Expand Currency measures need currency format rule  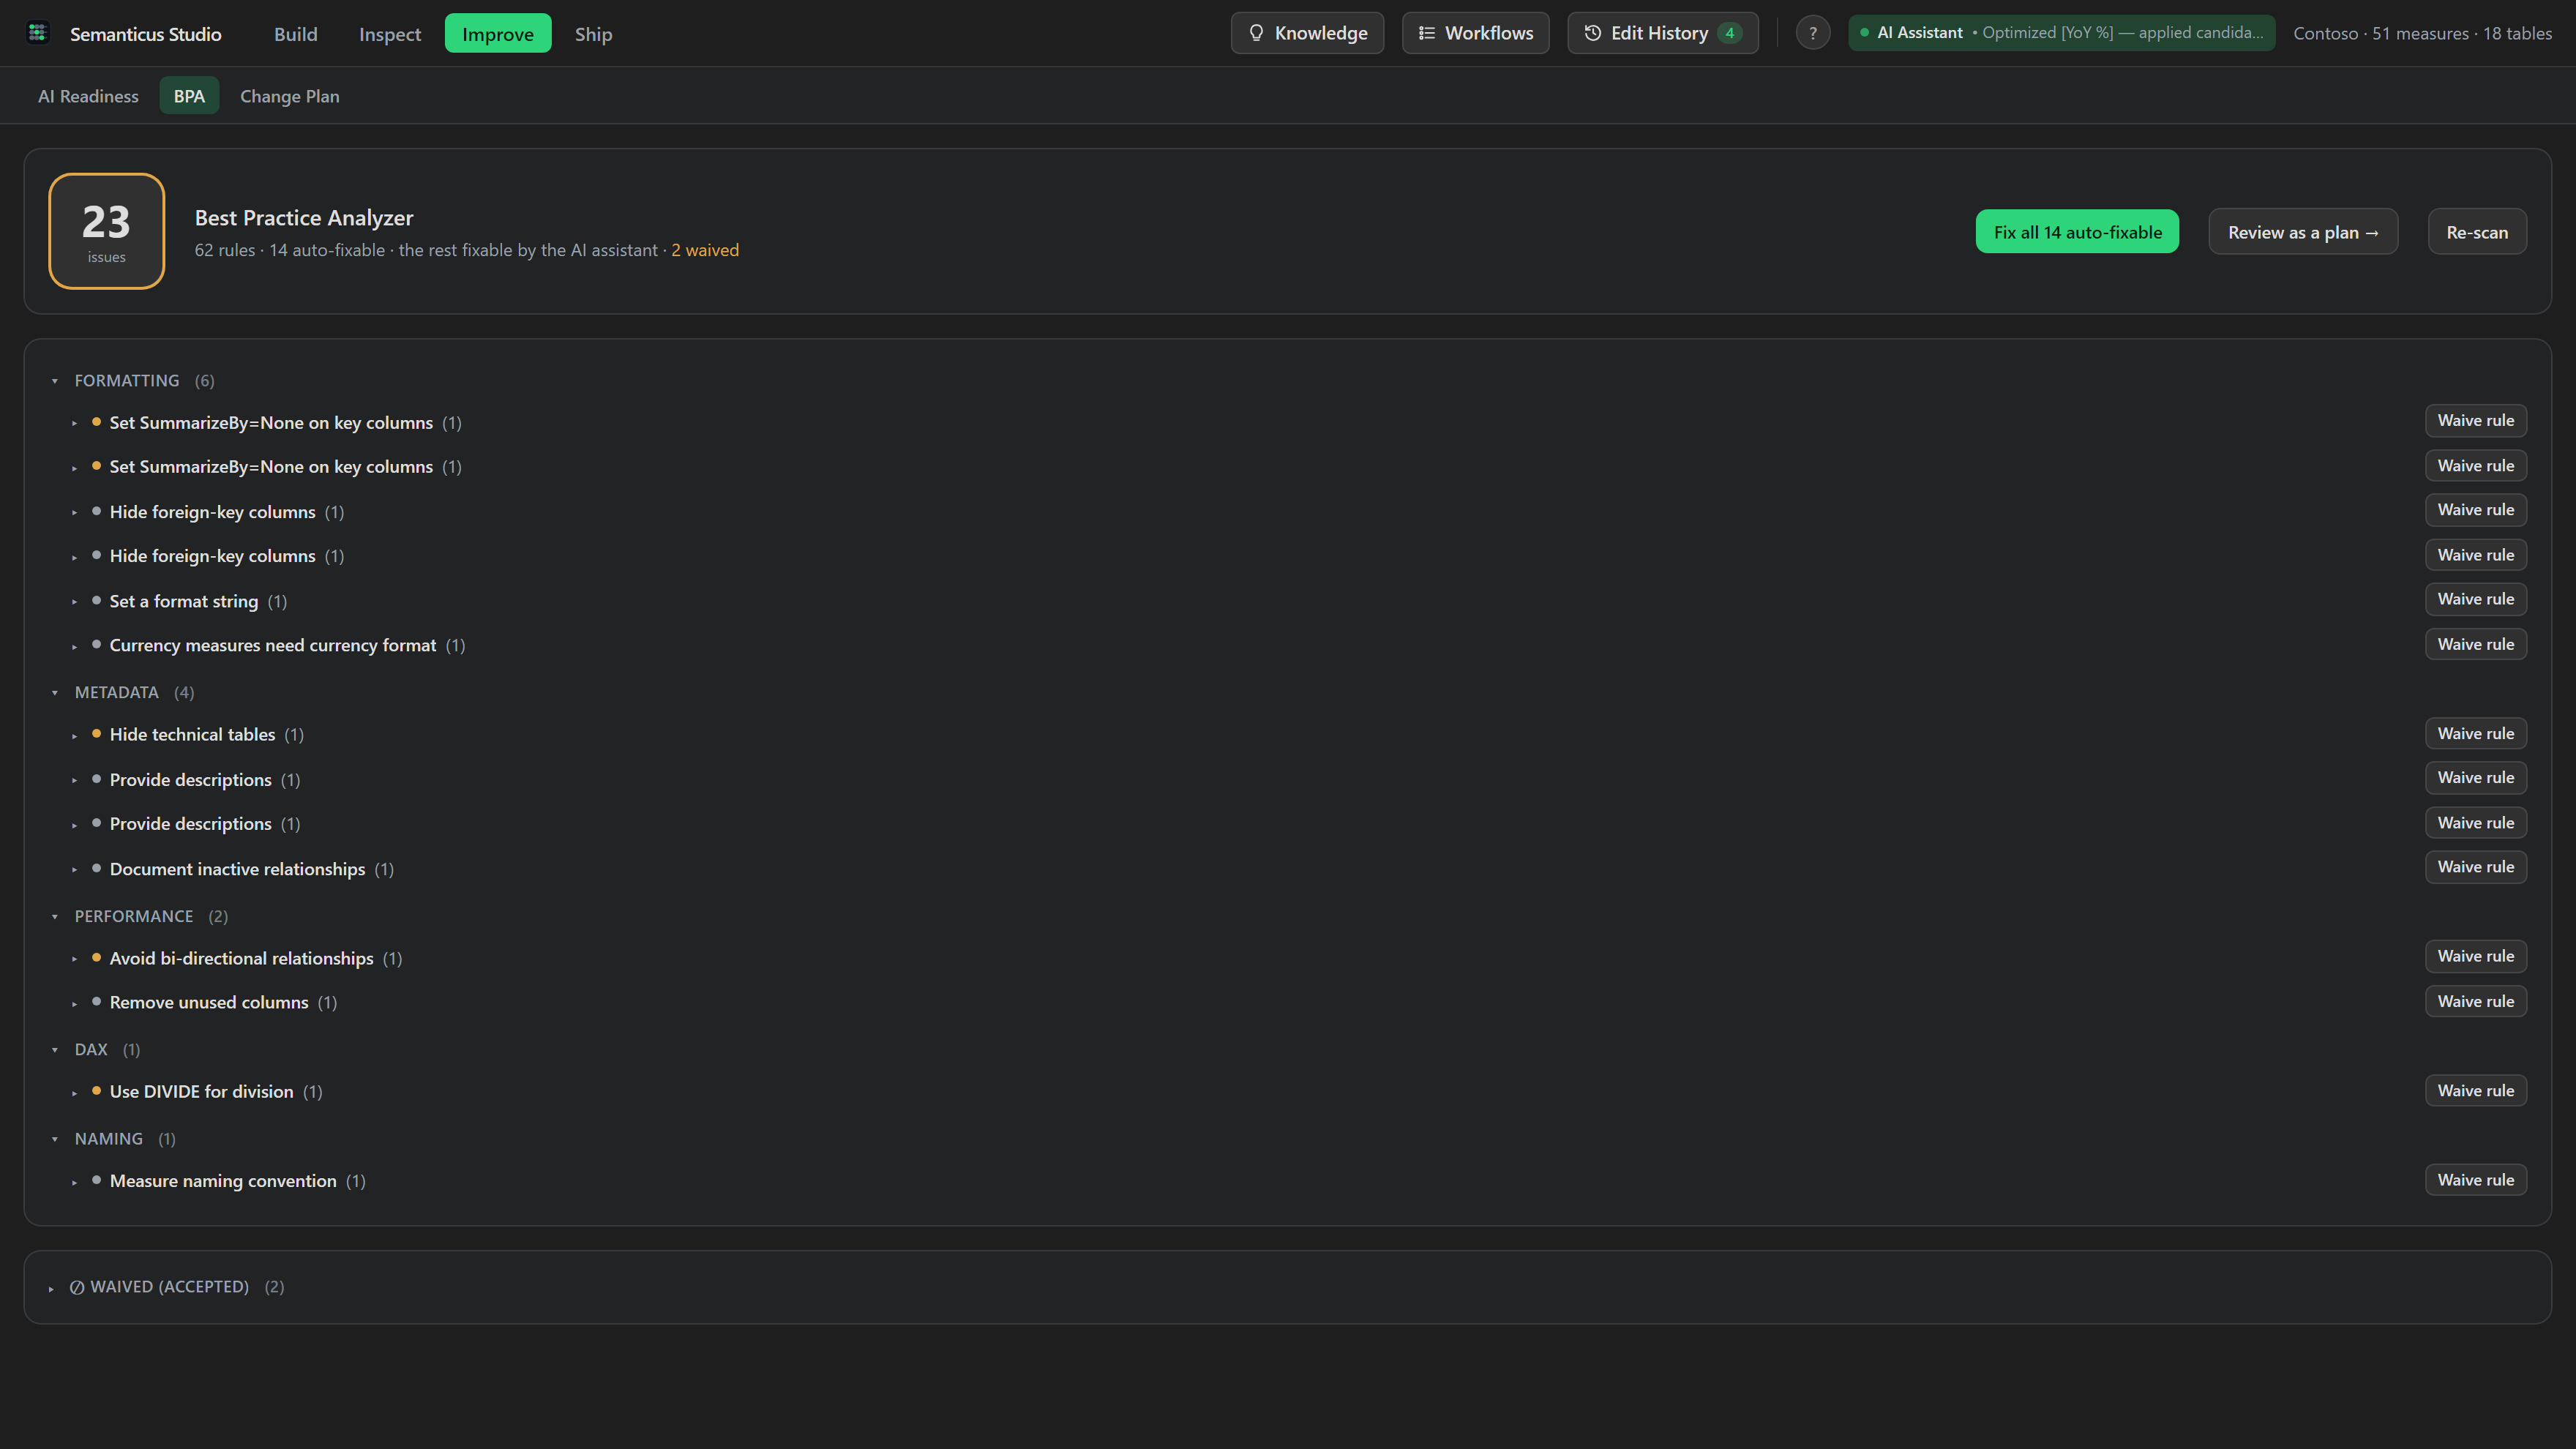click(x=74, y=647)
